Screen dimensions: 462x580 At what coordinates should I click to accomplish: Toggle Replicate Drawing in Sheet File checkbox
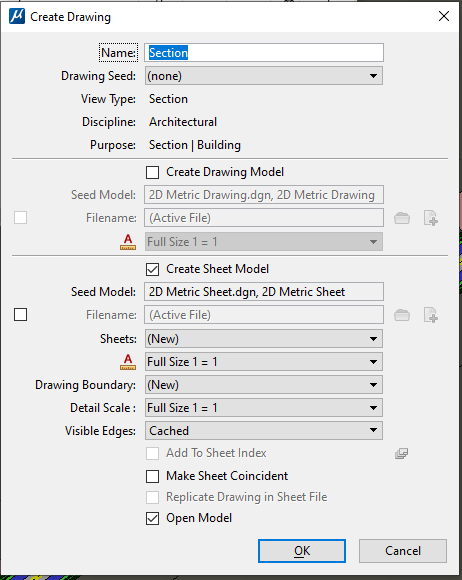tap(152, 498)
